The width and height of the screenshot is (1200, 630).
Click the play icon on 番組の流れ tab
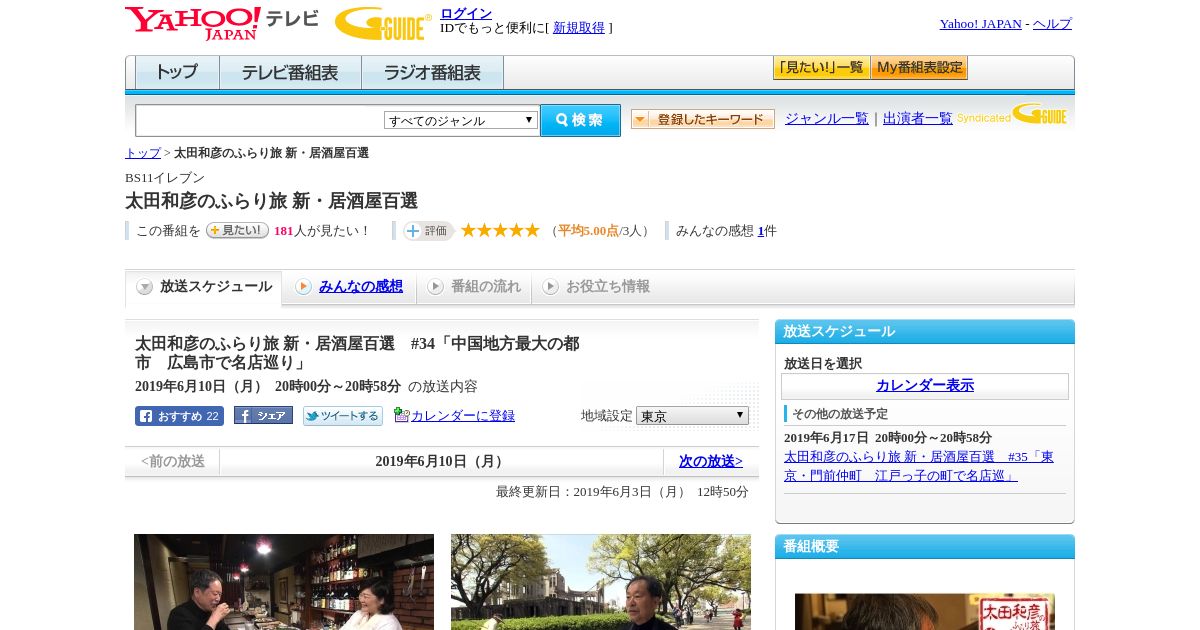pyautogui.click(x=435, y=287)
